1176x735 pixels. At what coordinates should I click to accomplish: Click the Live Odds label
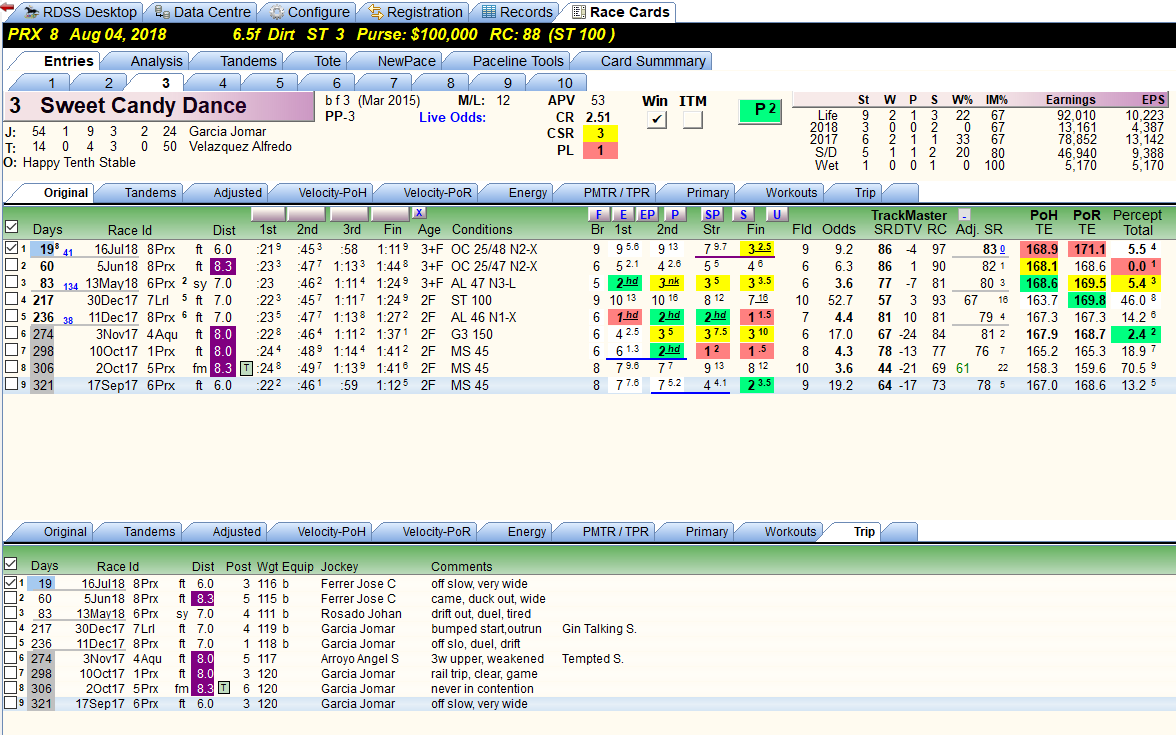[452, 117]
